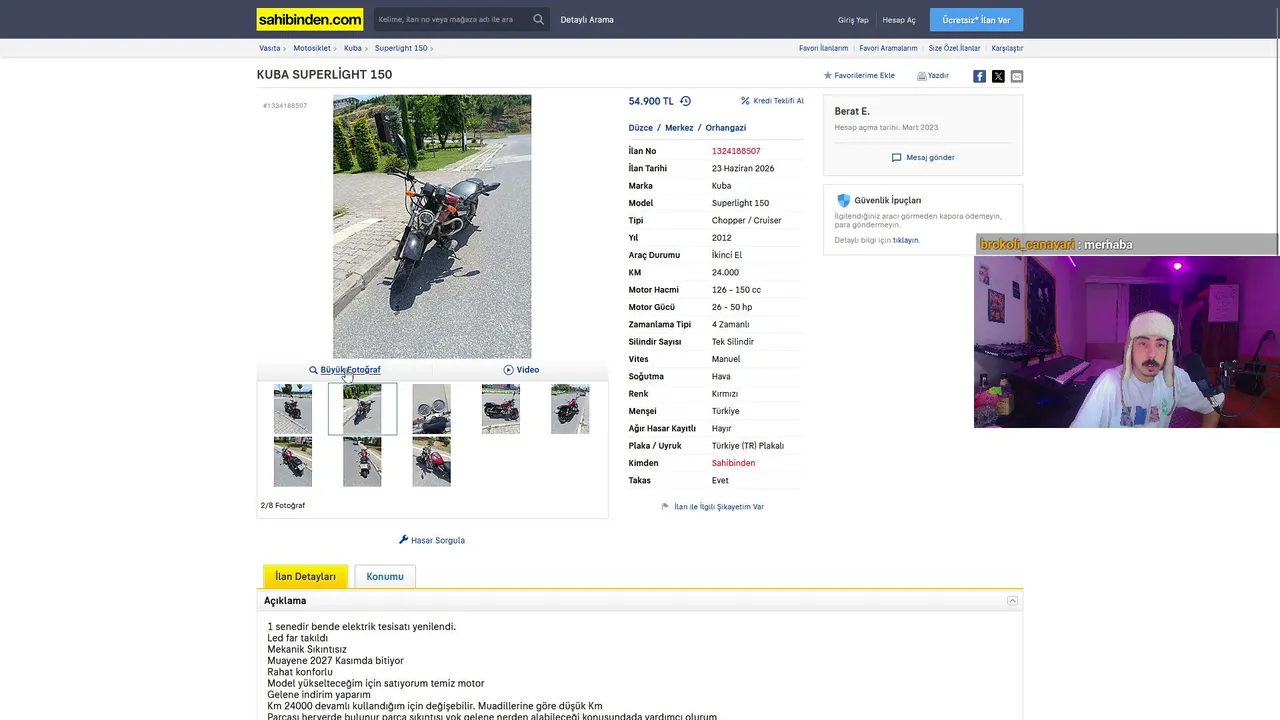The width and height of the screenshot is (1280, 720).
Task: Click the 23 Haziran 2026 date
Action: (743, 168)
